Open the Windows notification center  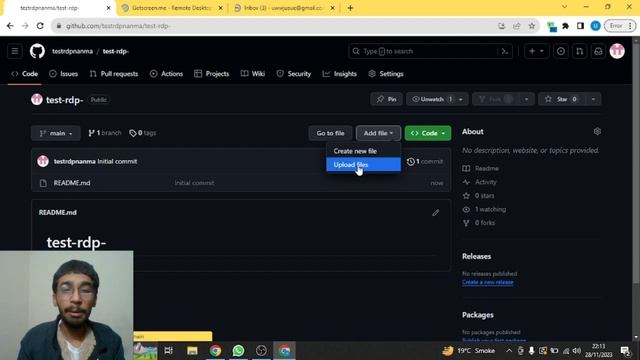[625, 351]
